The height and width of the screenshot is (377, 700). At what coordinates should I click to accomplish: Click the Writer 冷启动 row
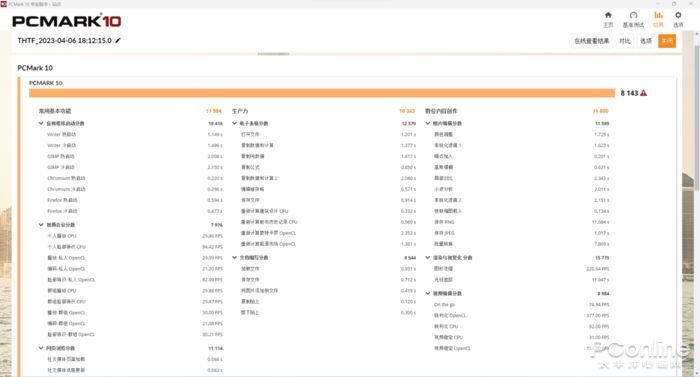[x=135, y=145]
